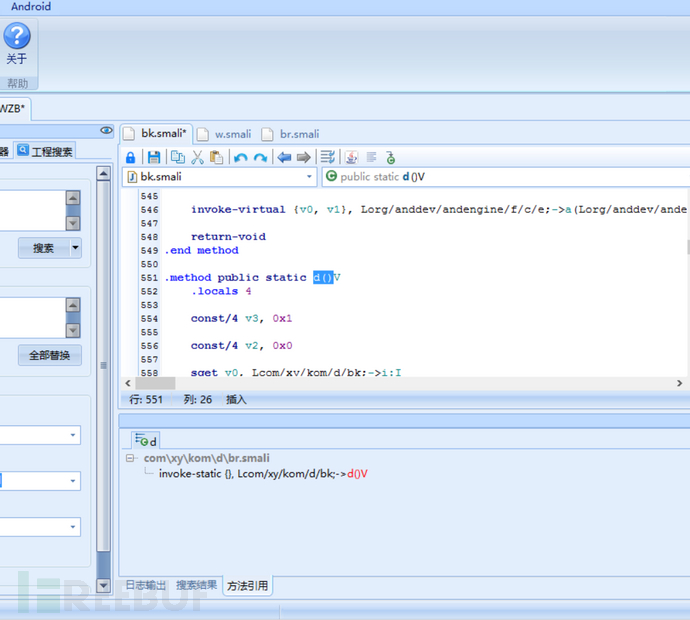Open the 'public static d()V' method dropdown

coord(506,177)
